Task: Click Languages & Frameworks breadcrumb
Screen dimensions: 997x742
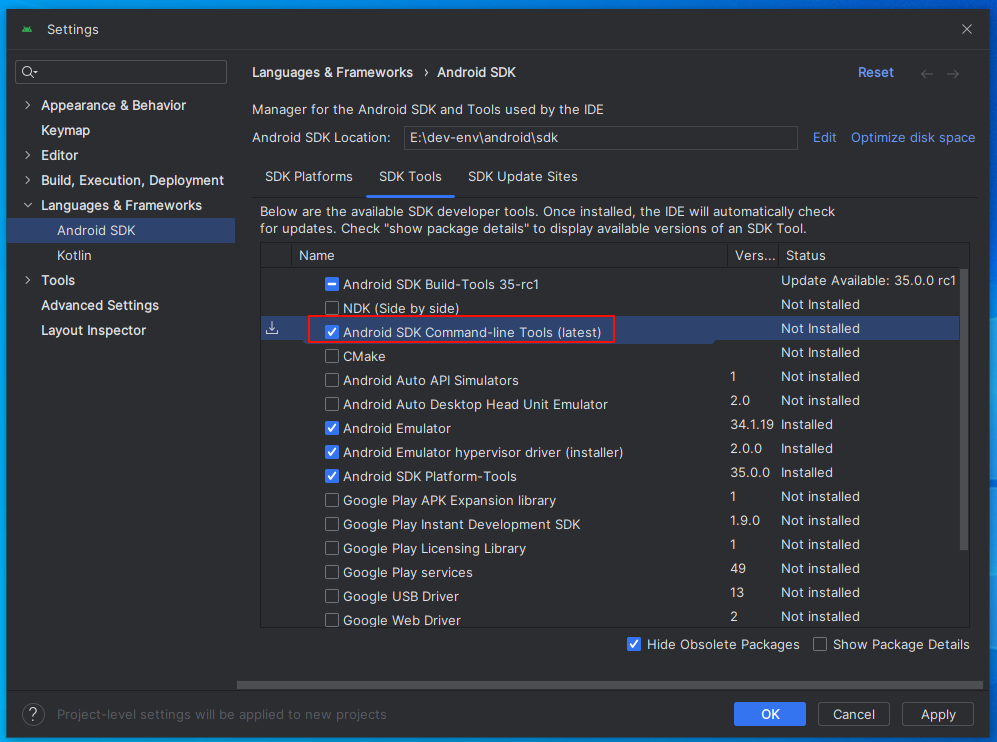Action: tap(333, 72)
